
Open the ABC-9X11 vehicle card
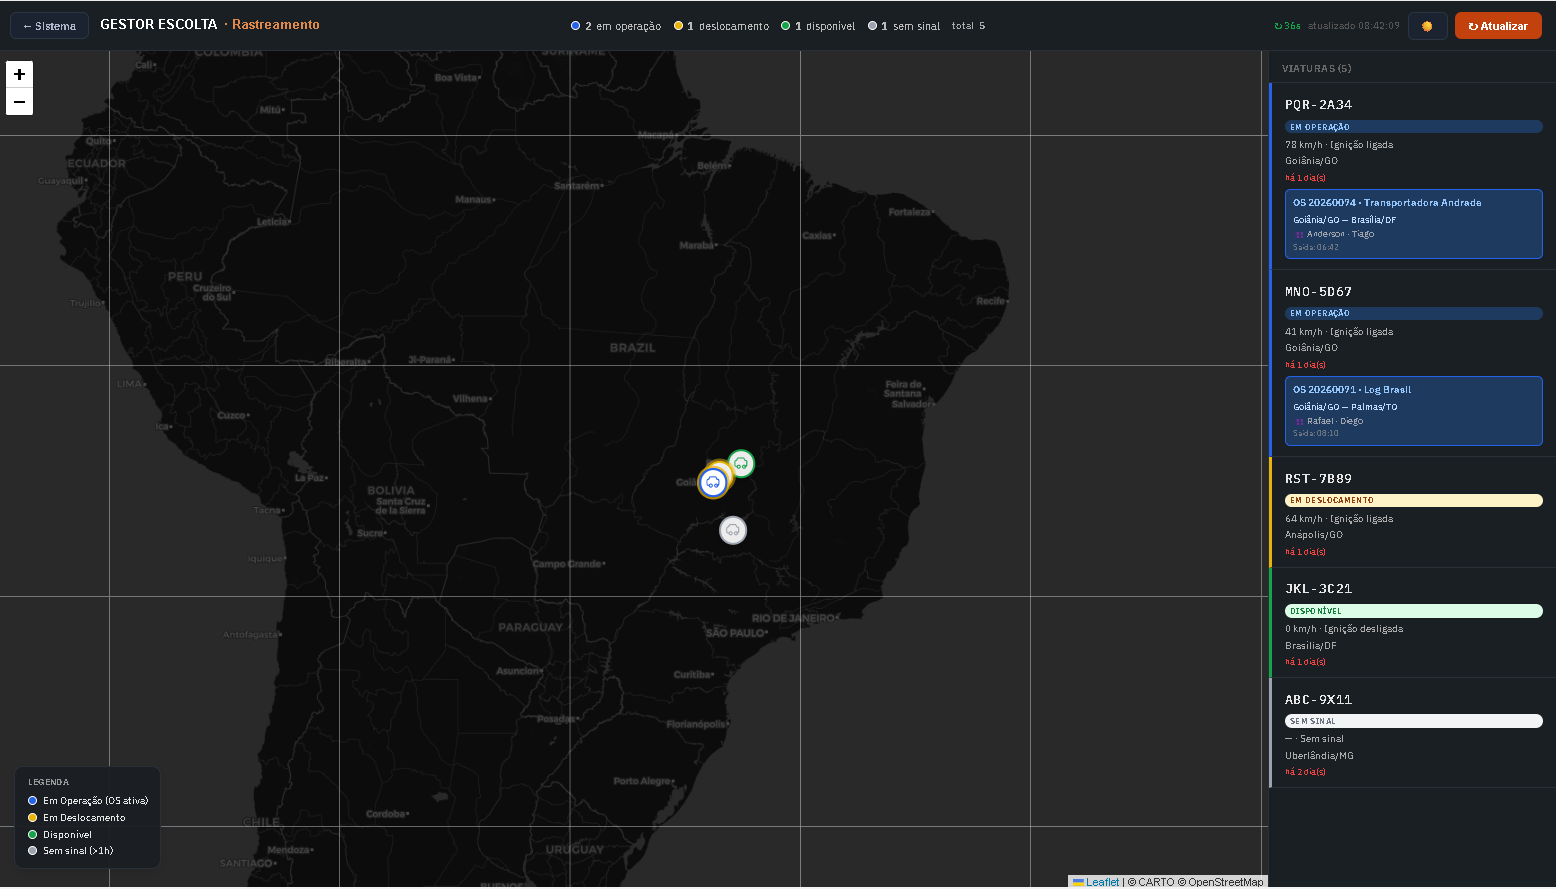click(1413, 733)
